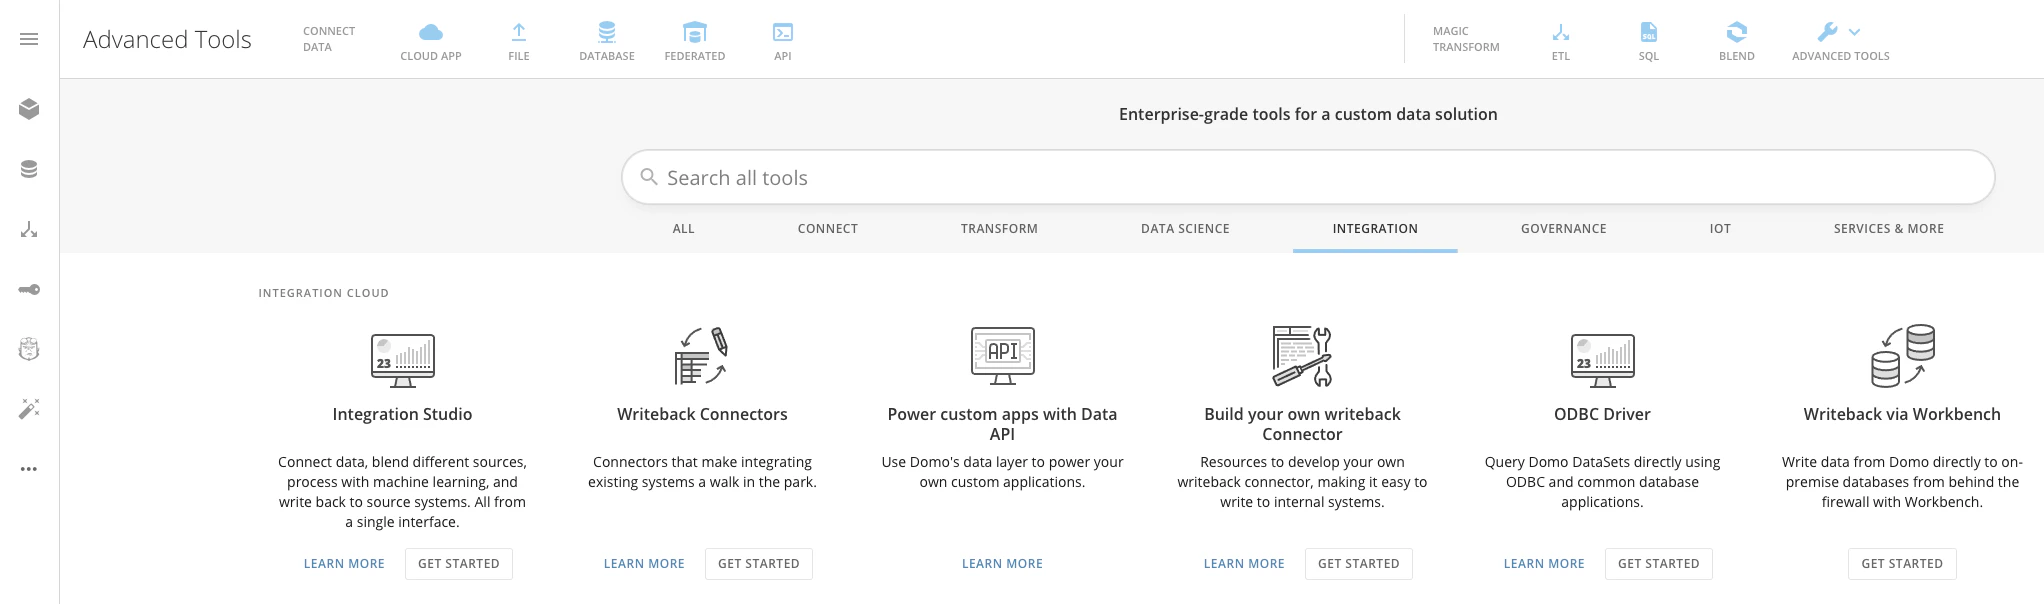The width and height of the screenshot is (2044, 604).
Task: Click Learn More for writeback Connector builder
Action: point(1244,564)
